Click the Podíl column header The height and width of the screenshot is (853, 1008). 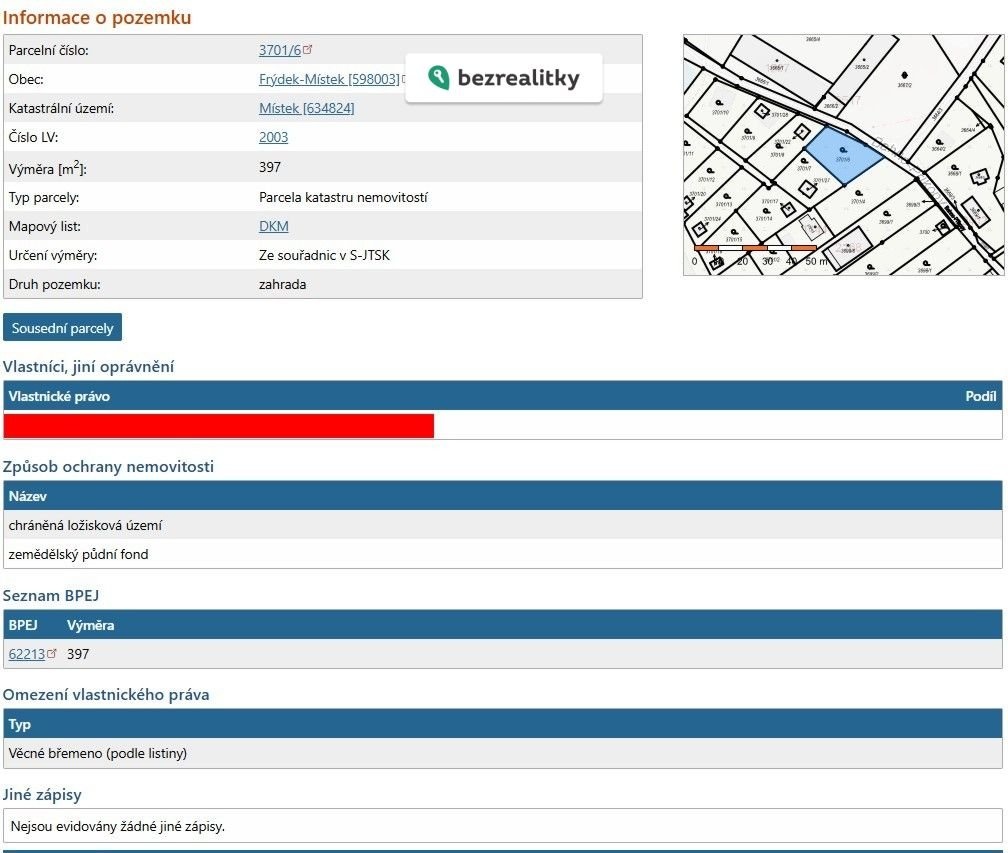pos(980,396)
